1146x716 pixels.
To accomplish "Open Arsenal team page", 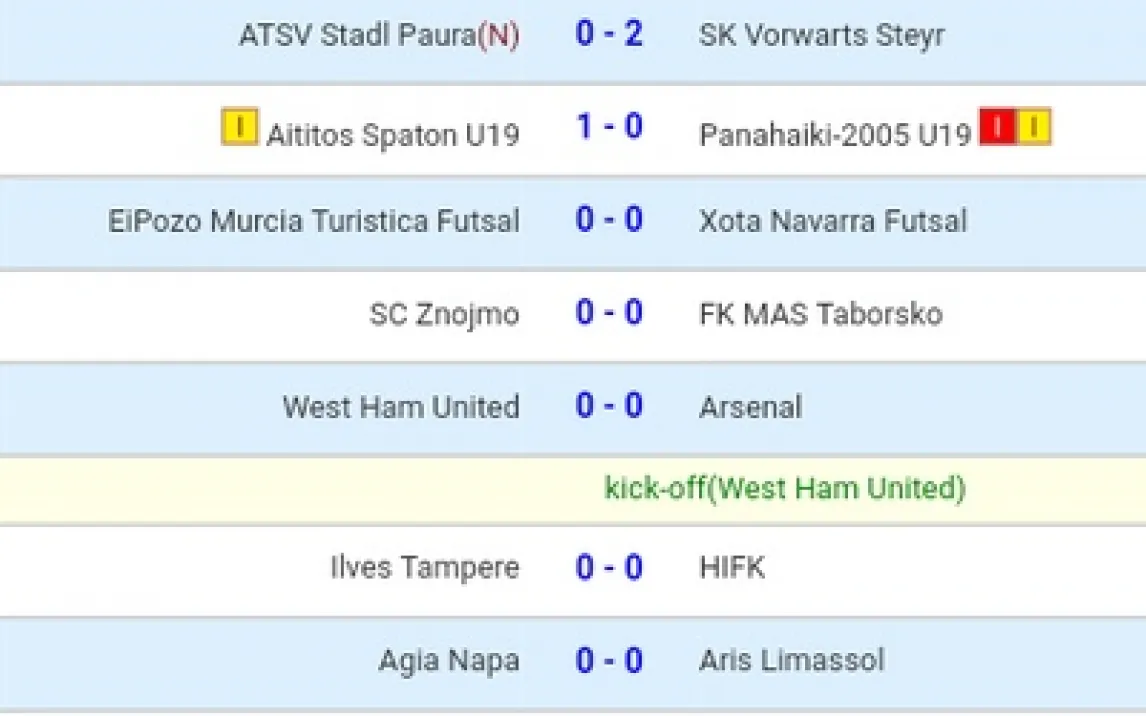I will 750,407.
